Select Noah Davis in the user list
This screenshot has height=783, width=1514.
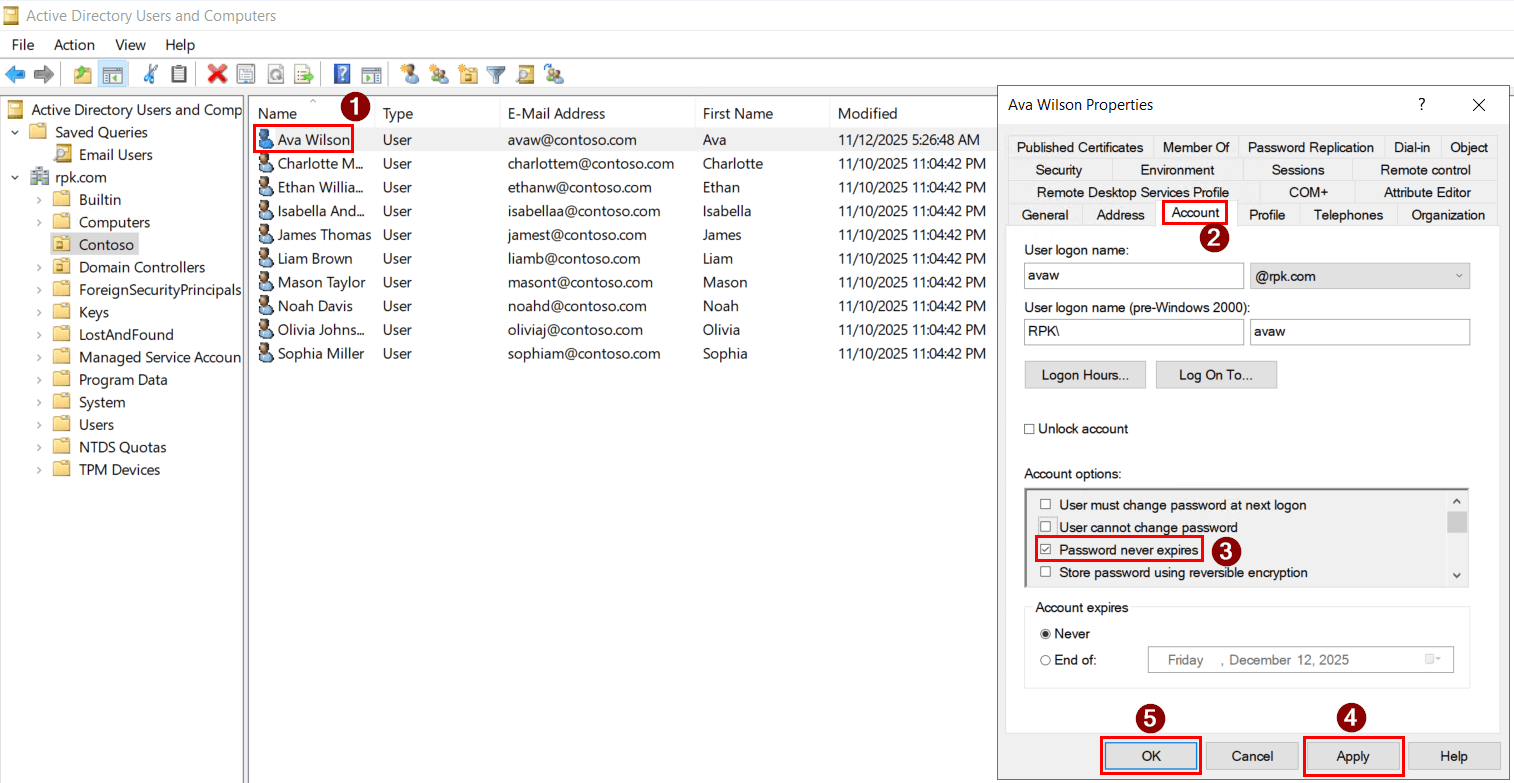(313, 306)
